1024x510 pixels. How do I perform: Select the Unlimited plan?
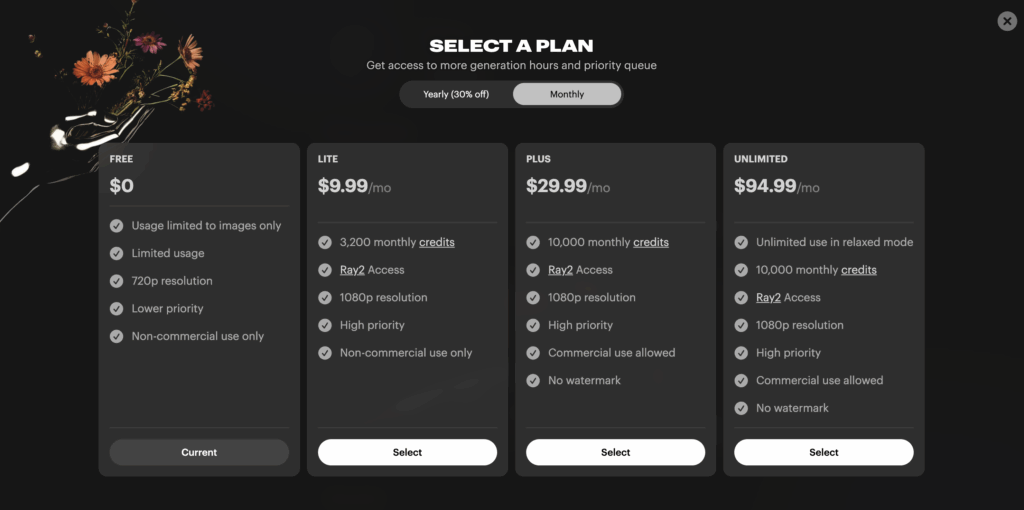(824, 453)
